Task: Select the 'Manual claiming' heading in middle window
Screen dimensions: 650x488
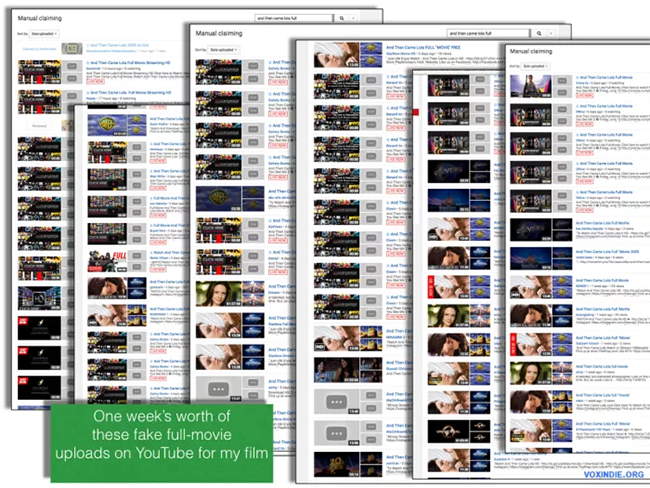Action: point(219,33)
